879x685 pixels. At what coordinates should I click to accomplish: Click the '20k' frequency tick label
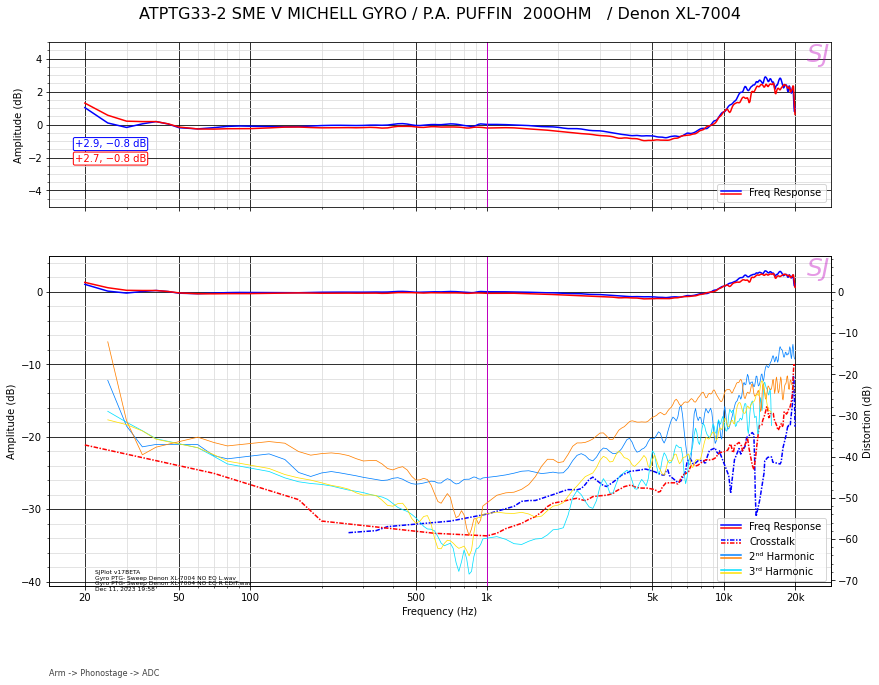pyautogui.click(x=795, y=598)
